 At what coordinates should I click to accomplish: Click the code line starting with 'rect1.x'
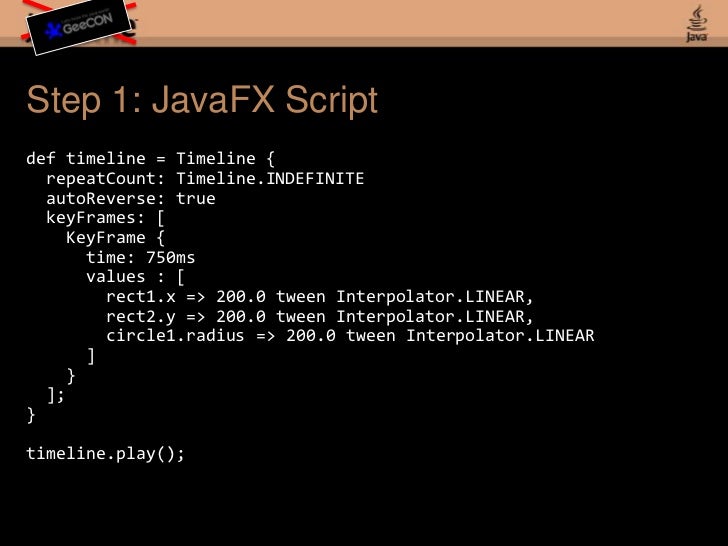(320, 297)
